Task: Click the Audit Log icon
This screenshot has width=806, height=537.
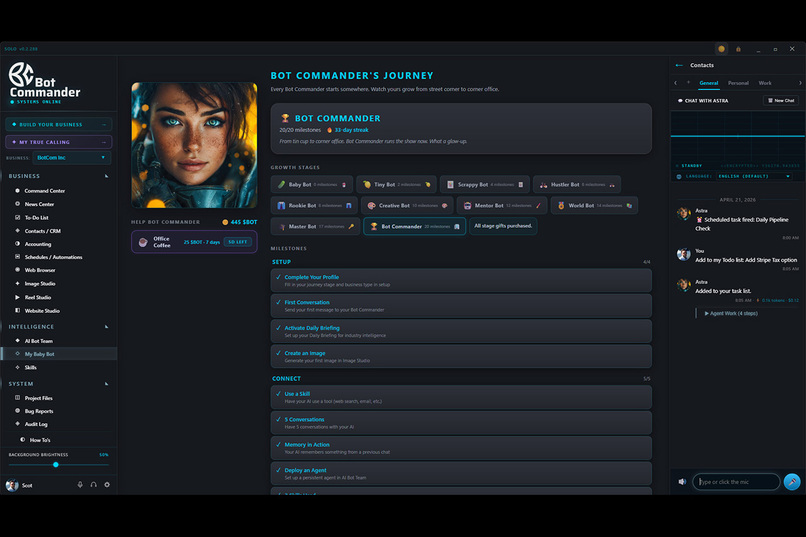Action: coord(17,424)
